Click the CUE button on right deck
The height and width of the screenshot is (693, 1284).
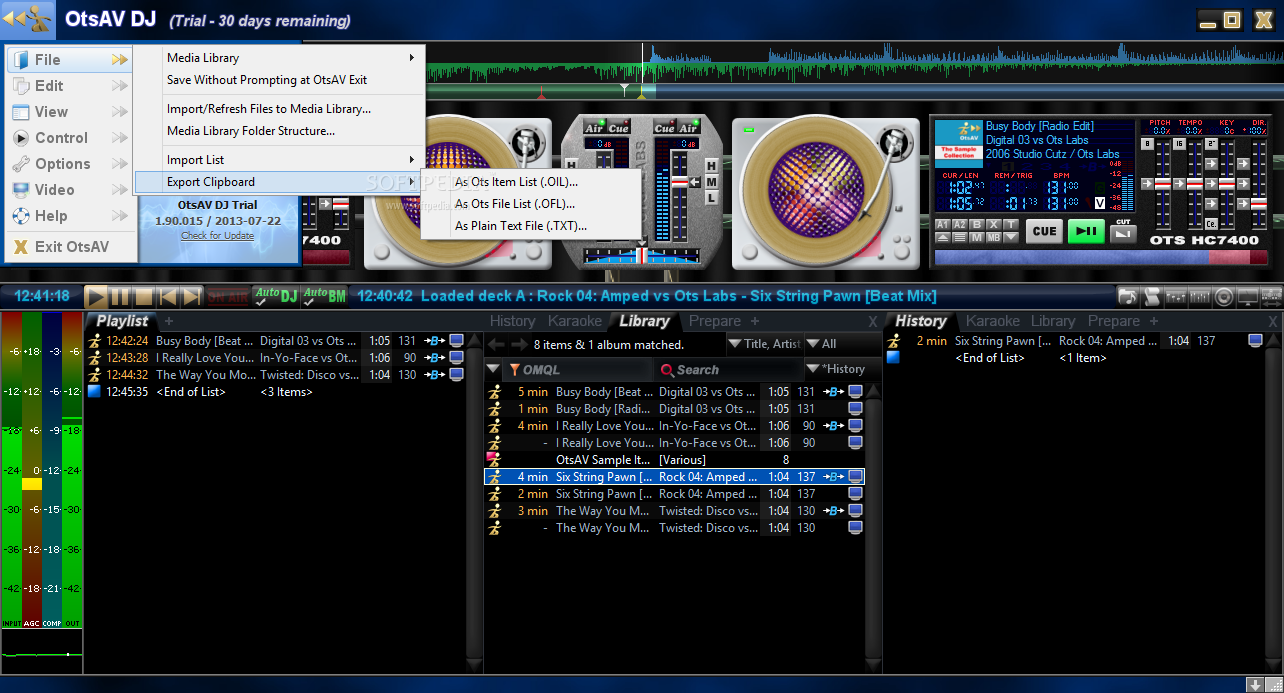(1044, 231)
